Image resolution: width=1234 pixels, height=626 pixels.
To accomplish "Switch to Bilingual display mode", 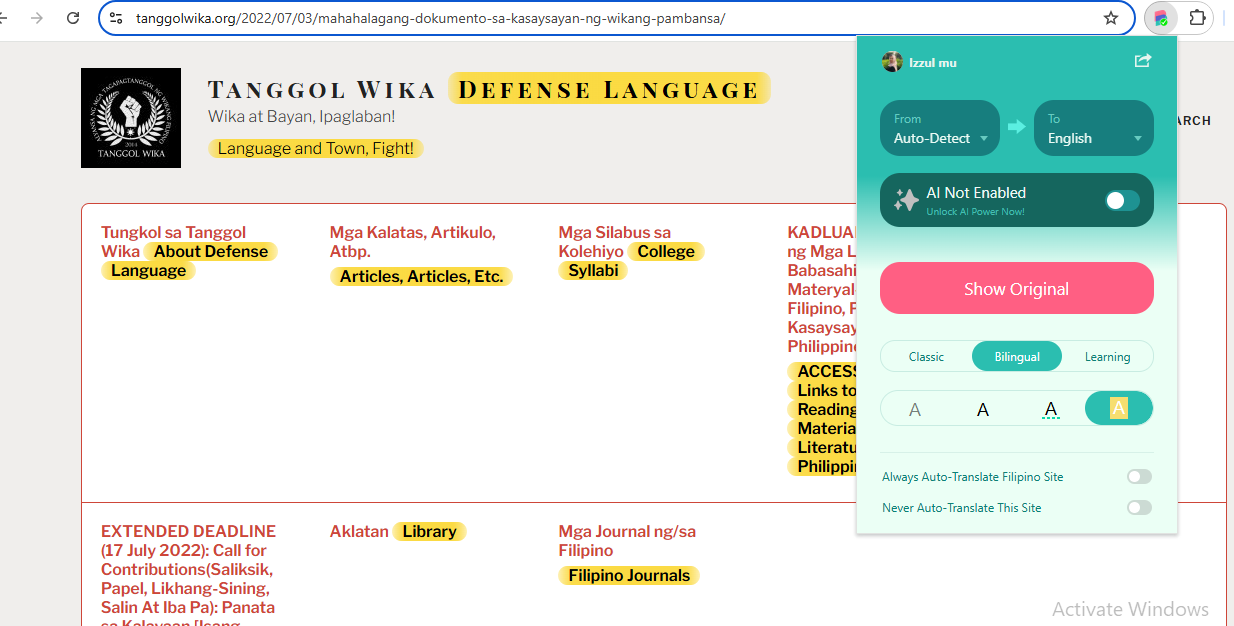I will 1017,357.
